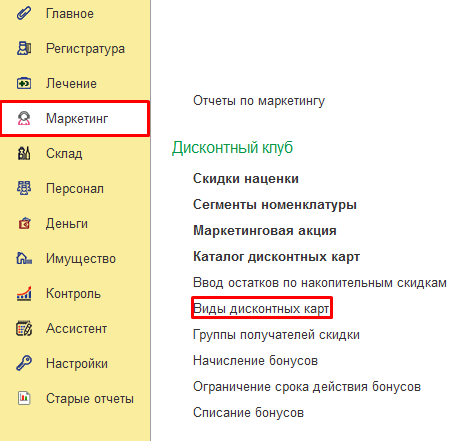
Task: Open Списание бонусов item
Action: [x=249, y=413]
